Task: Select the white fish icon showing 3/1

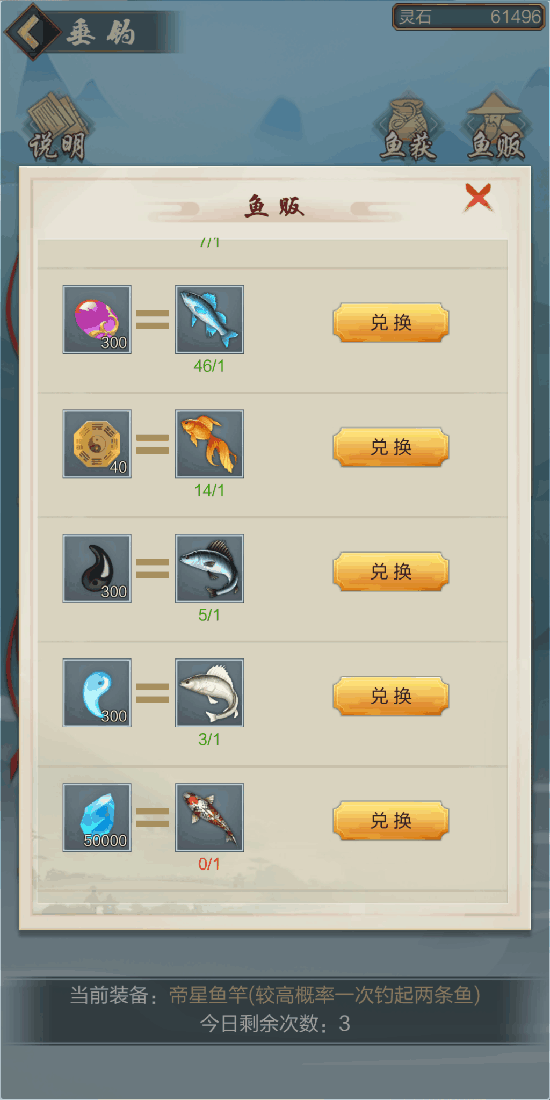Action: pyautogui.click(x=209, y=692)
